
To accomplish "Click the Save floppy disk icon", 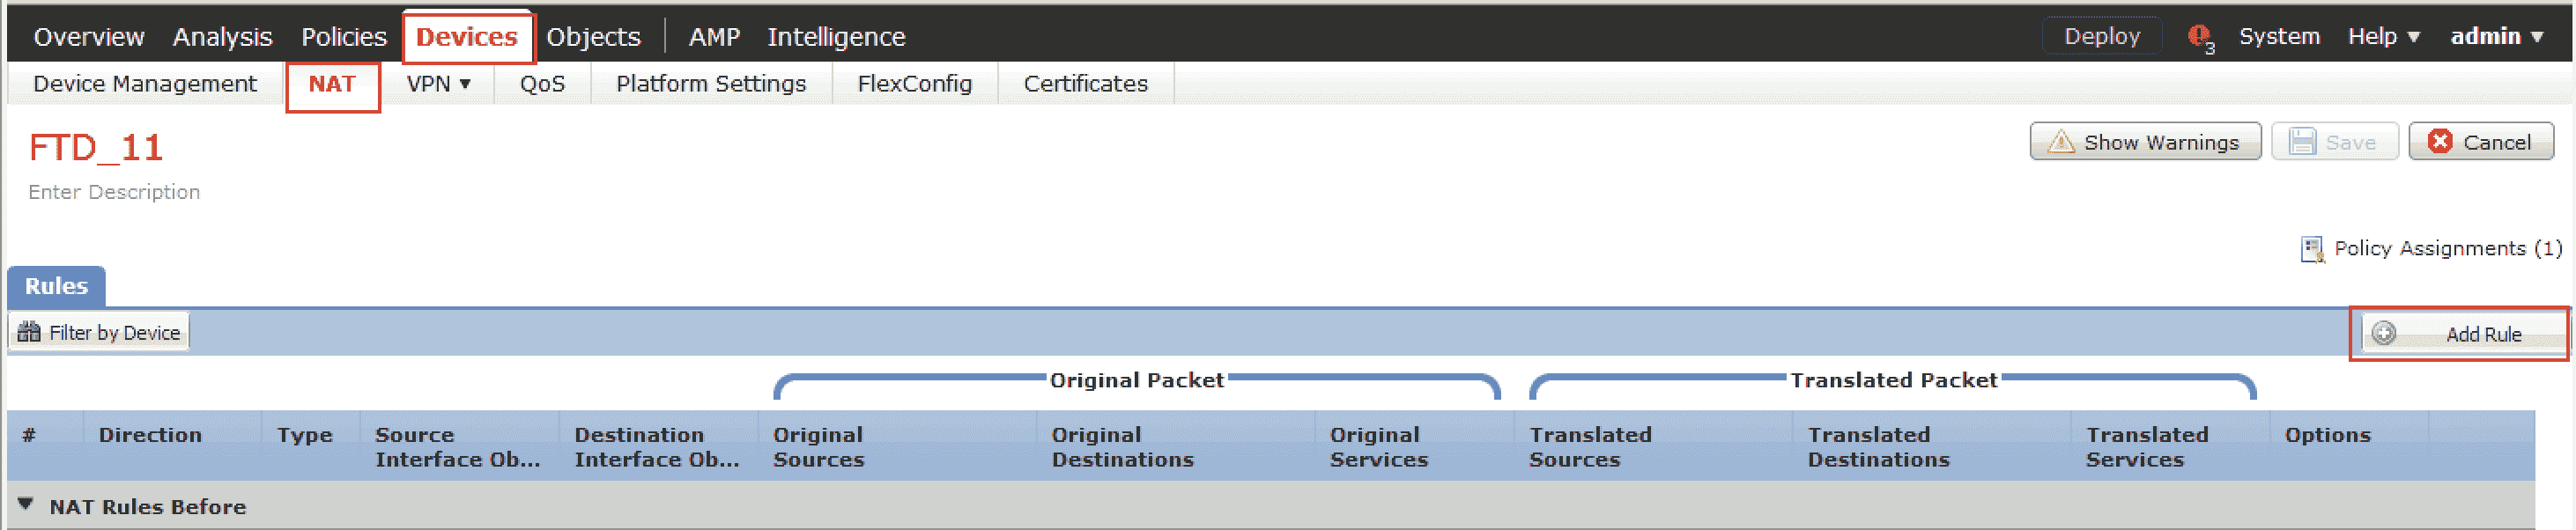I will tap(2302, 142).
